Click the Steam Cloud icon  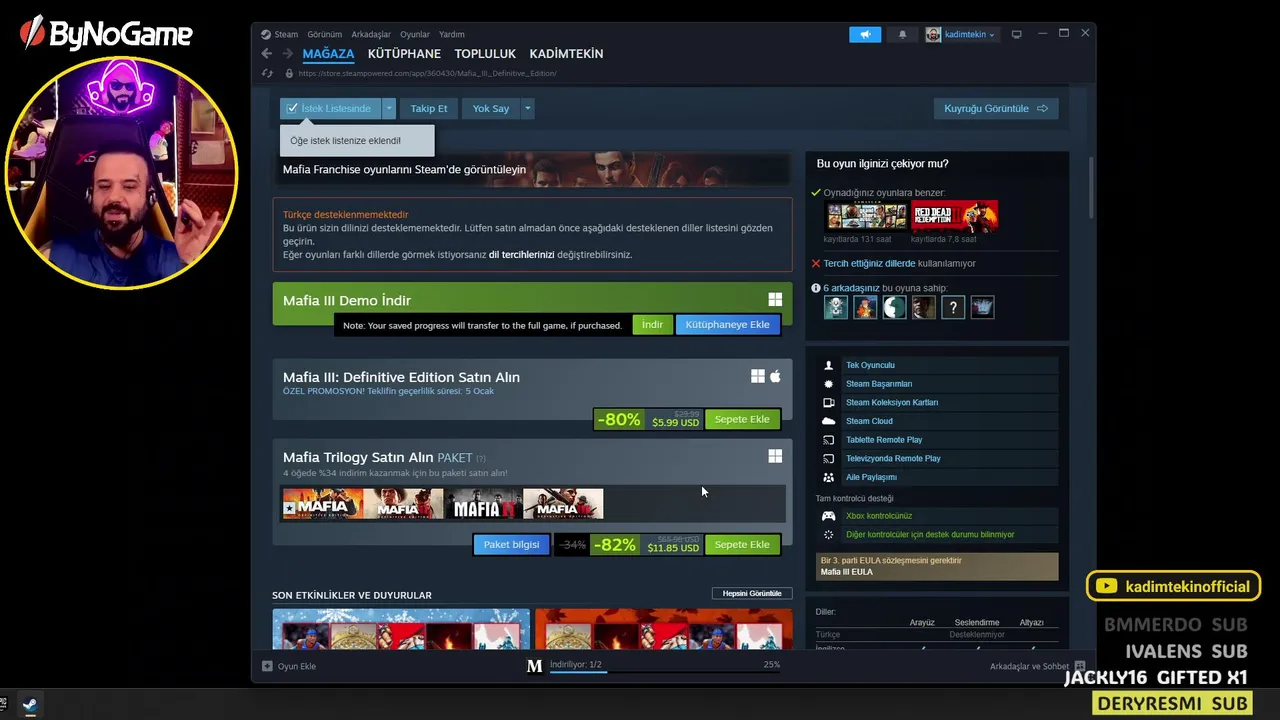coord(828,421)
